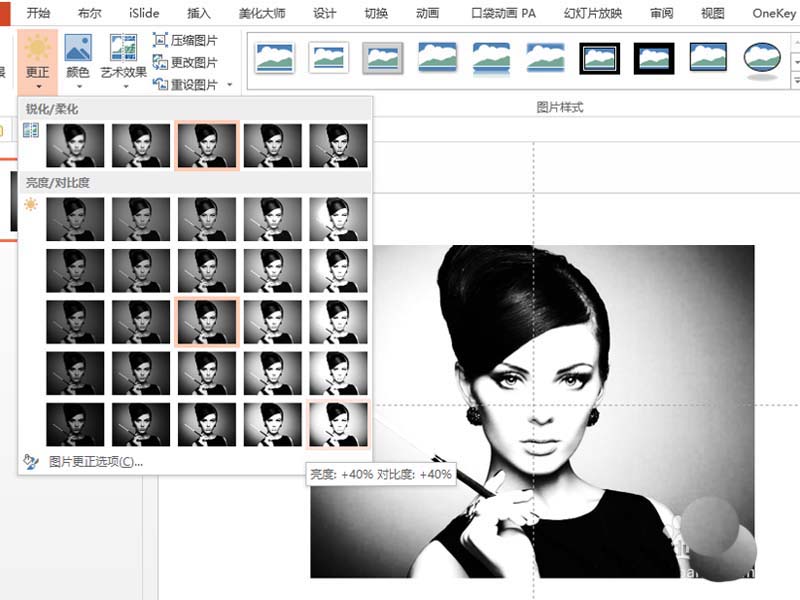Select the fourth sharpen/soften thumbnail
Viewport: 800px width, 600px height.
(272, 145)
